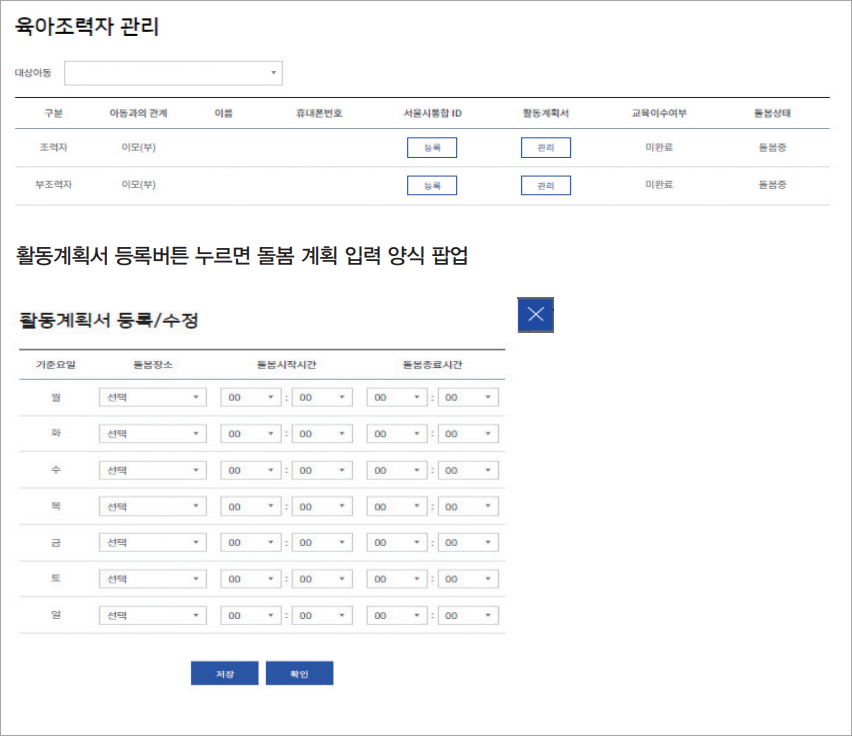Viewport: 852px width, 736px height.
Task: Click 등록 for 부조력자 서울시통합 ID
Action: coord(431,185)
